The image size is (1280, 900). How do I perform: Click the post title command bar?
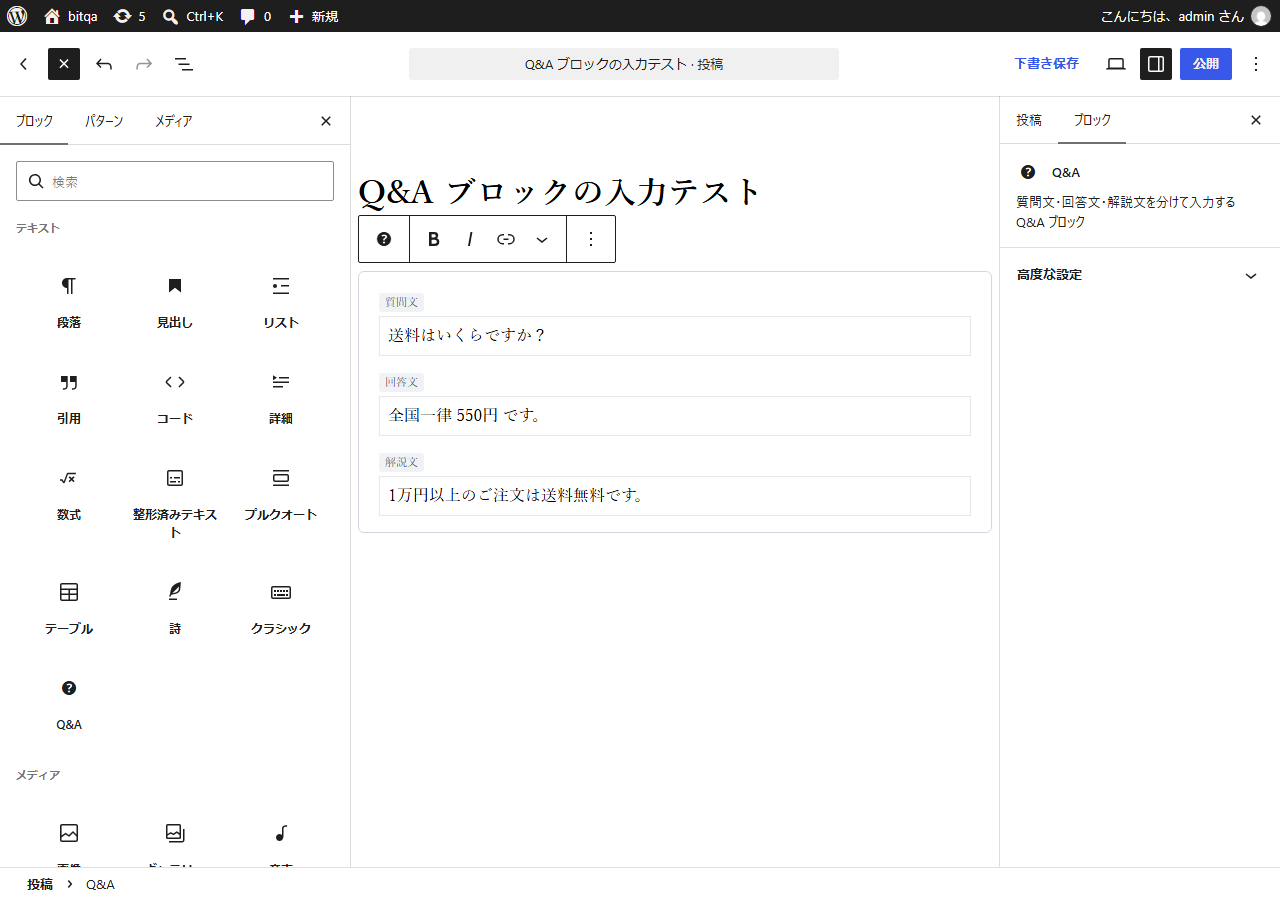tap(624, 64)
